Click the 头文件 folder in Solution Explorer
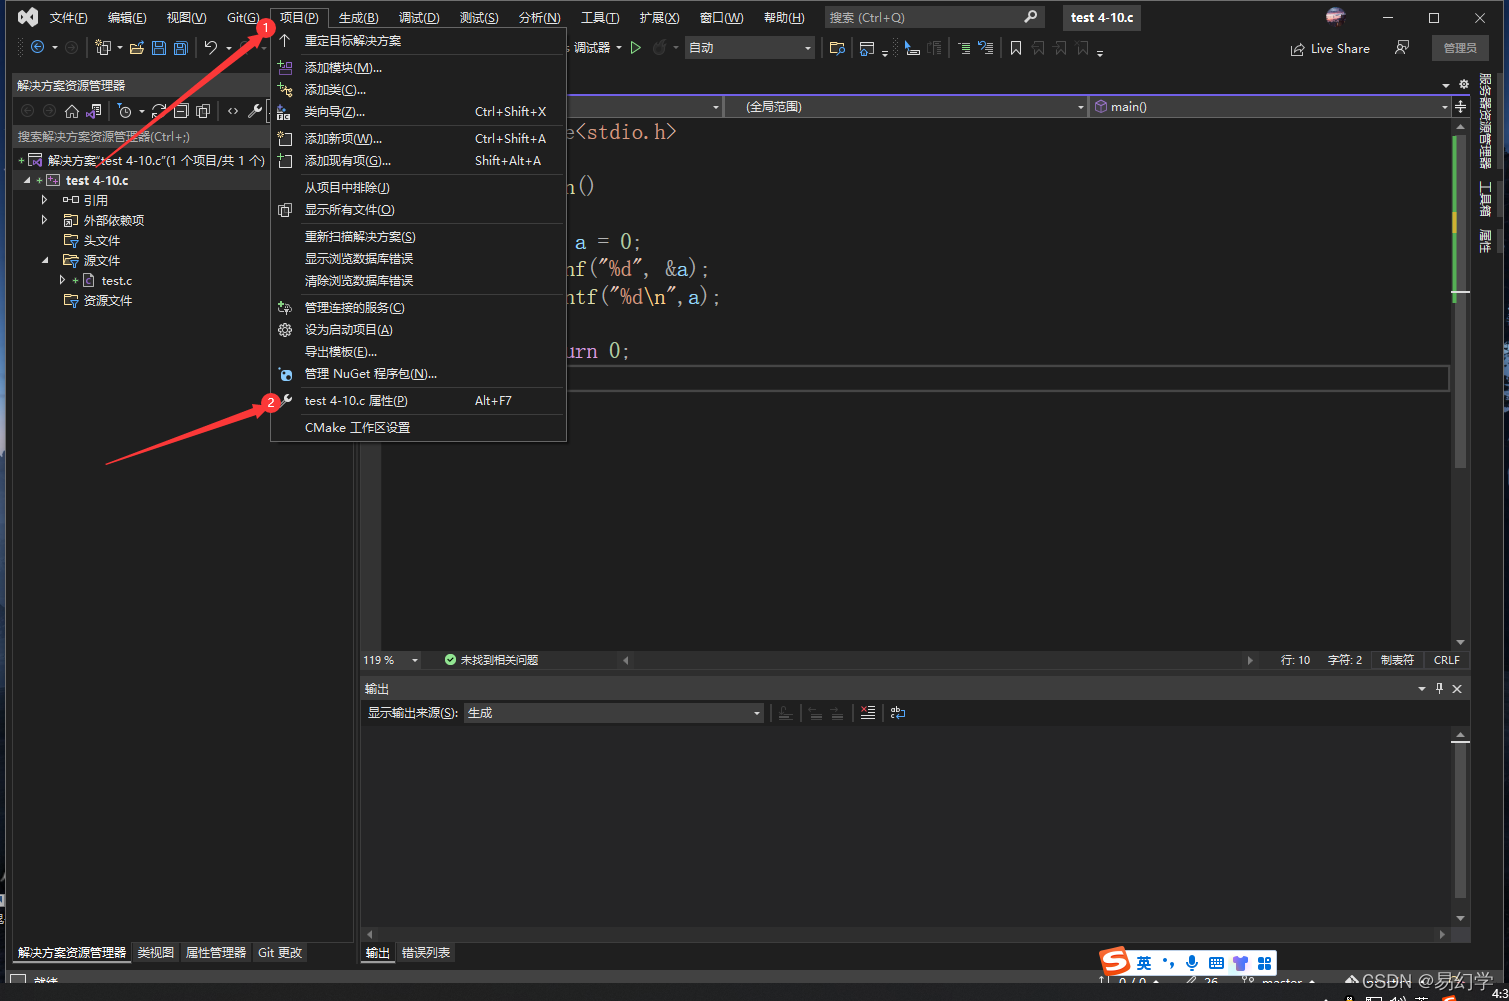 pyautogui.click(x=101, y=240)
